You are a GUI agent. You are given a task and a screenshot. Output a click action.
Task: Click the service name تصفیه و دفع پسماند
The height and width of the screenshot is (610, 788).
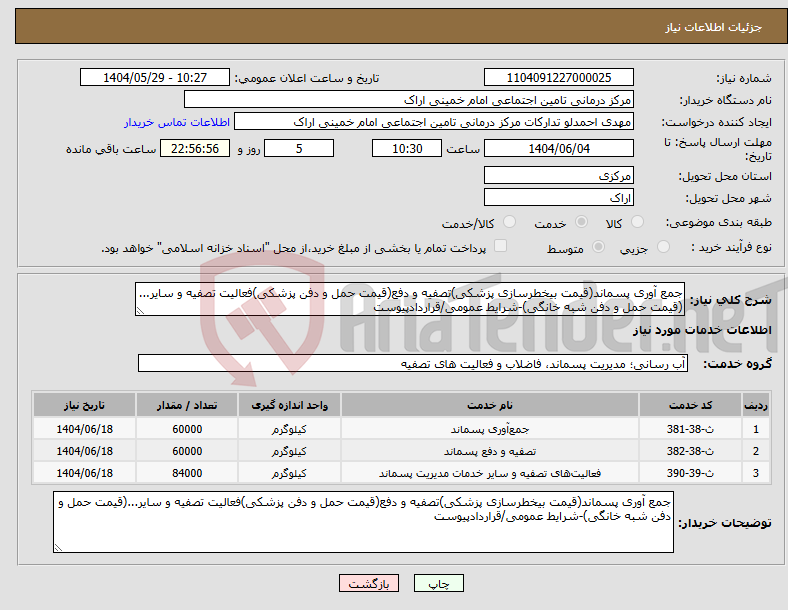pos(489,451)
